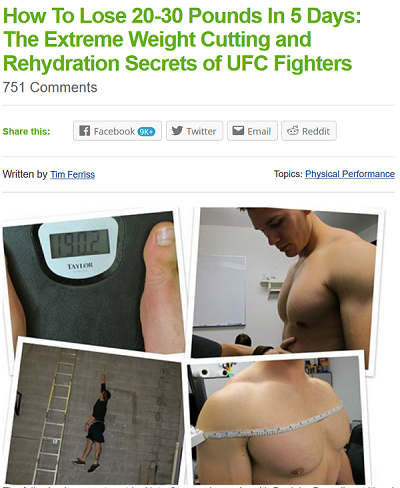Open the Tim Ferriss author link
Viewport: 400px width, 488px height.
point(72,174)
